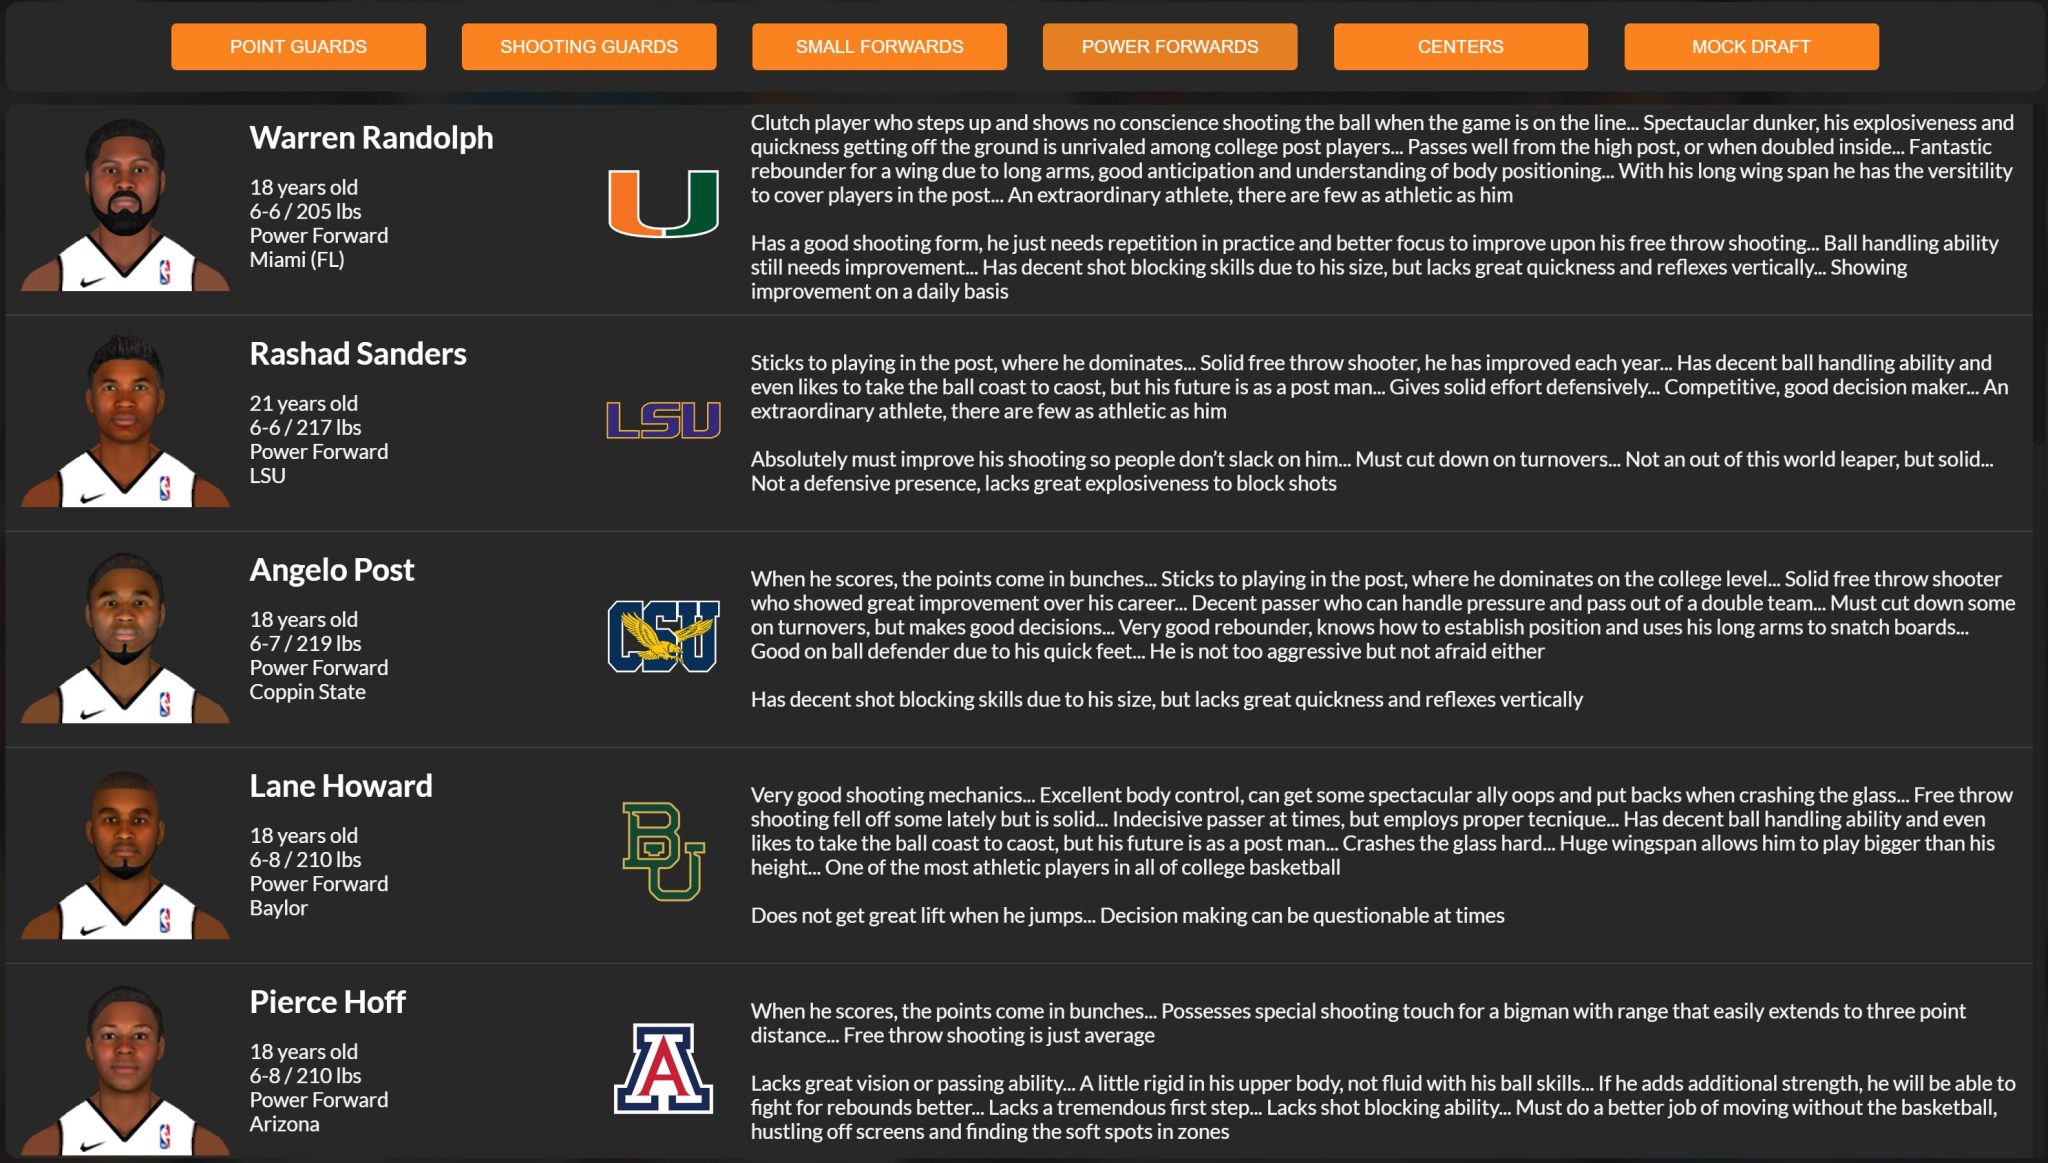Screen dimensions: 2048x1163
Task: Select the Small Forwards tab
Action: pos(879,47)
